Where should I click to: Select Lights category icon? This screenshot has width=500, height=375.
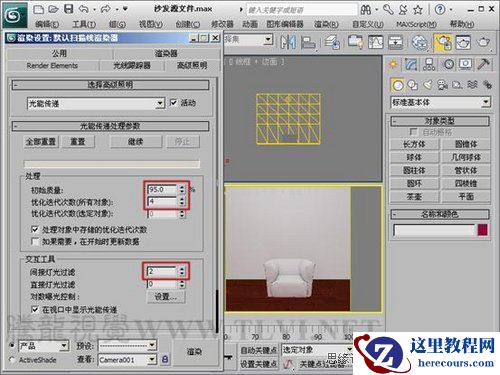427,85
